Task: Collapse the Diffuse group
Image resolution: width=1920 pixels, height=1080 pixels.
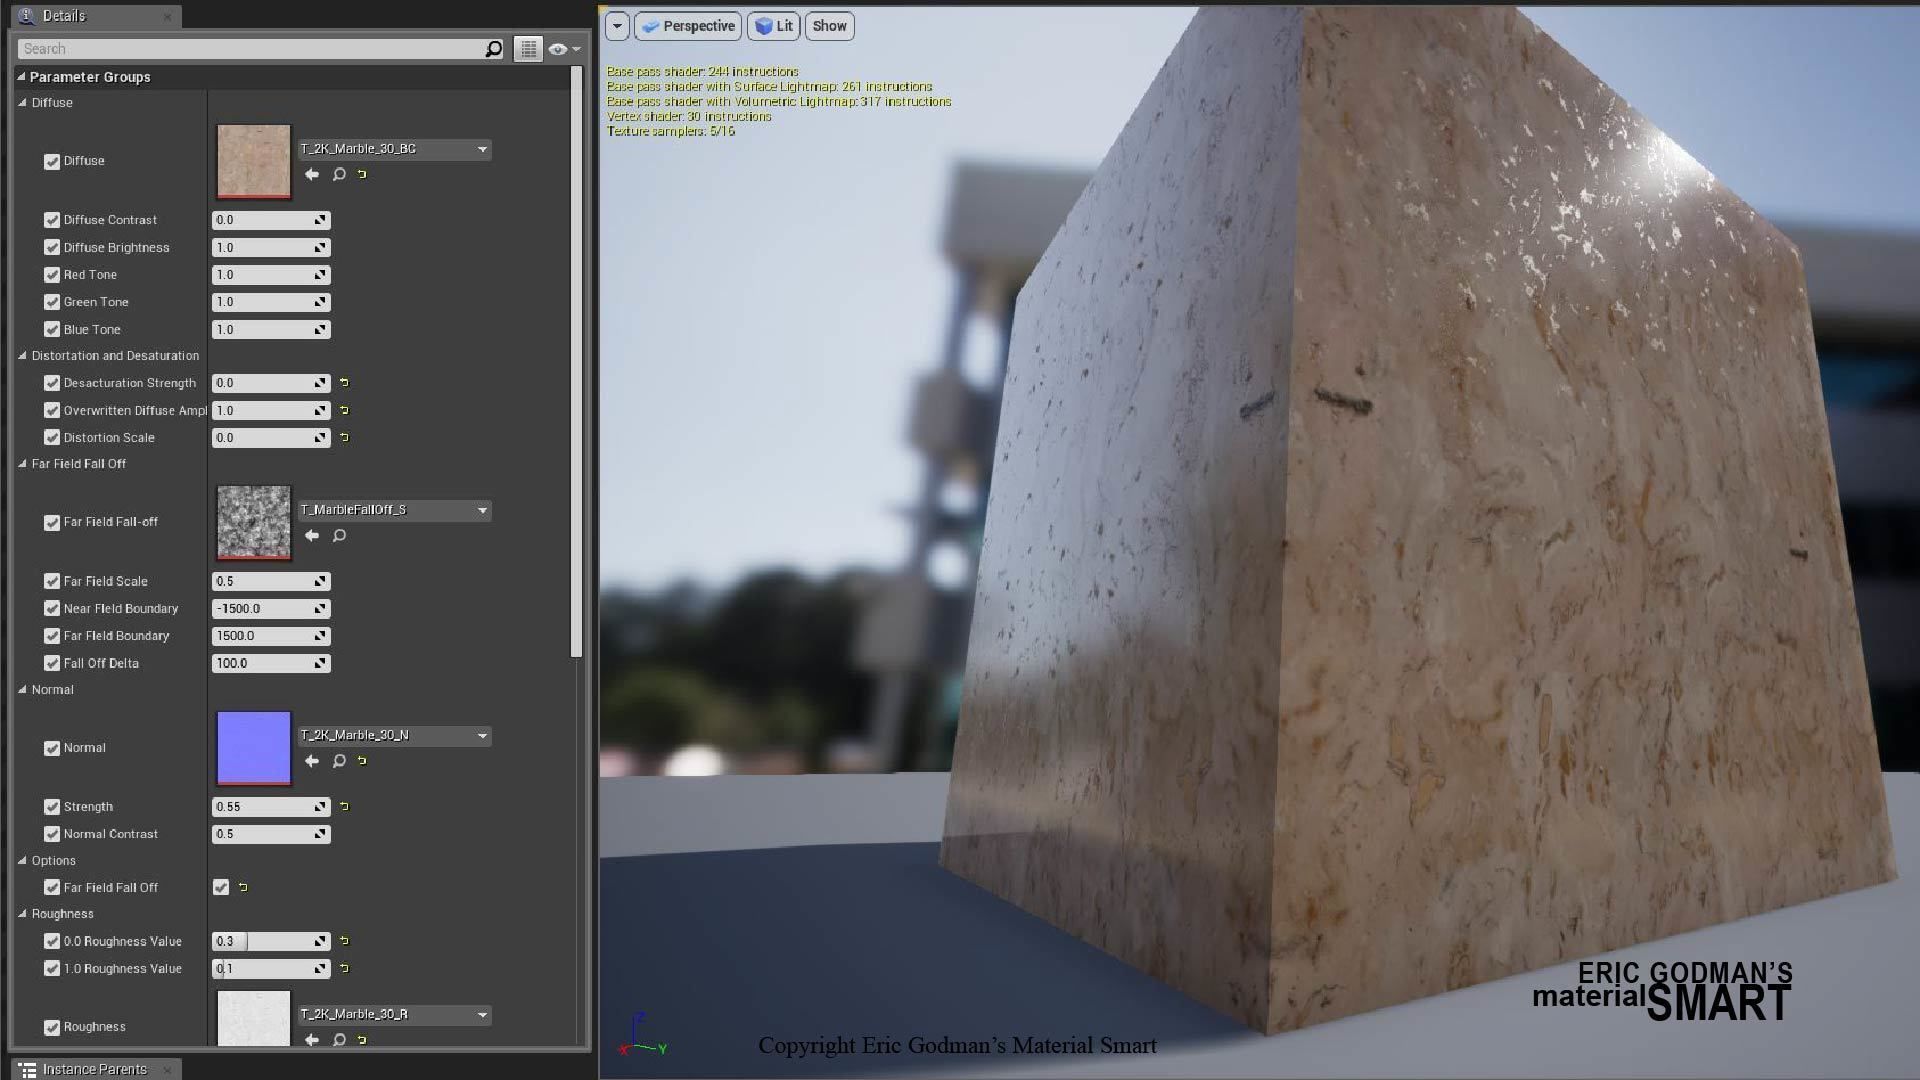Action: pos(23,103)
